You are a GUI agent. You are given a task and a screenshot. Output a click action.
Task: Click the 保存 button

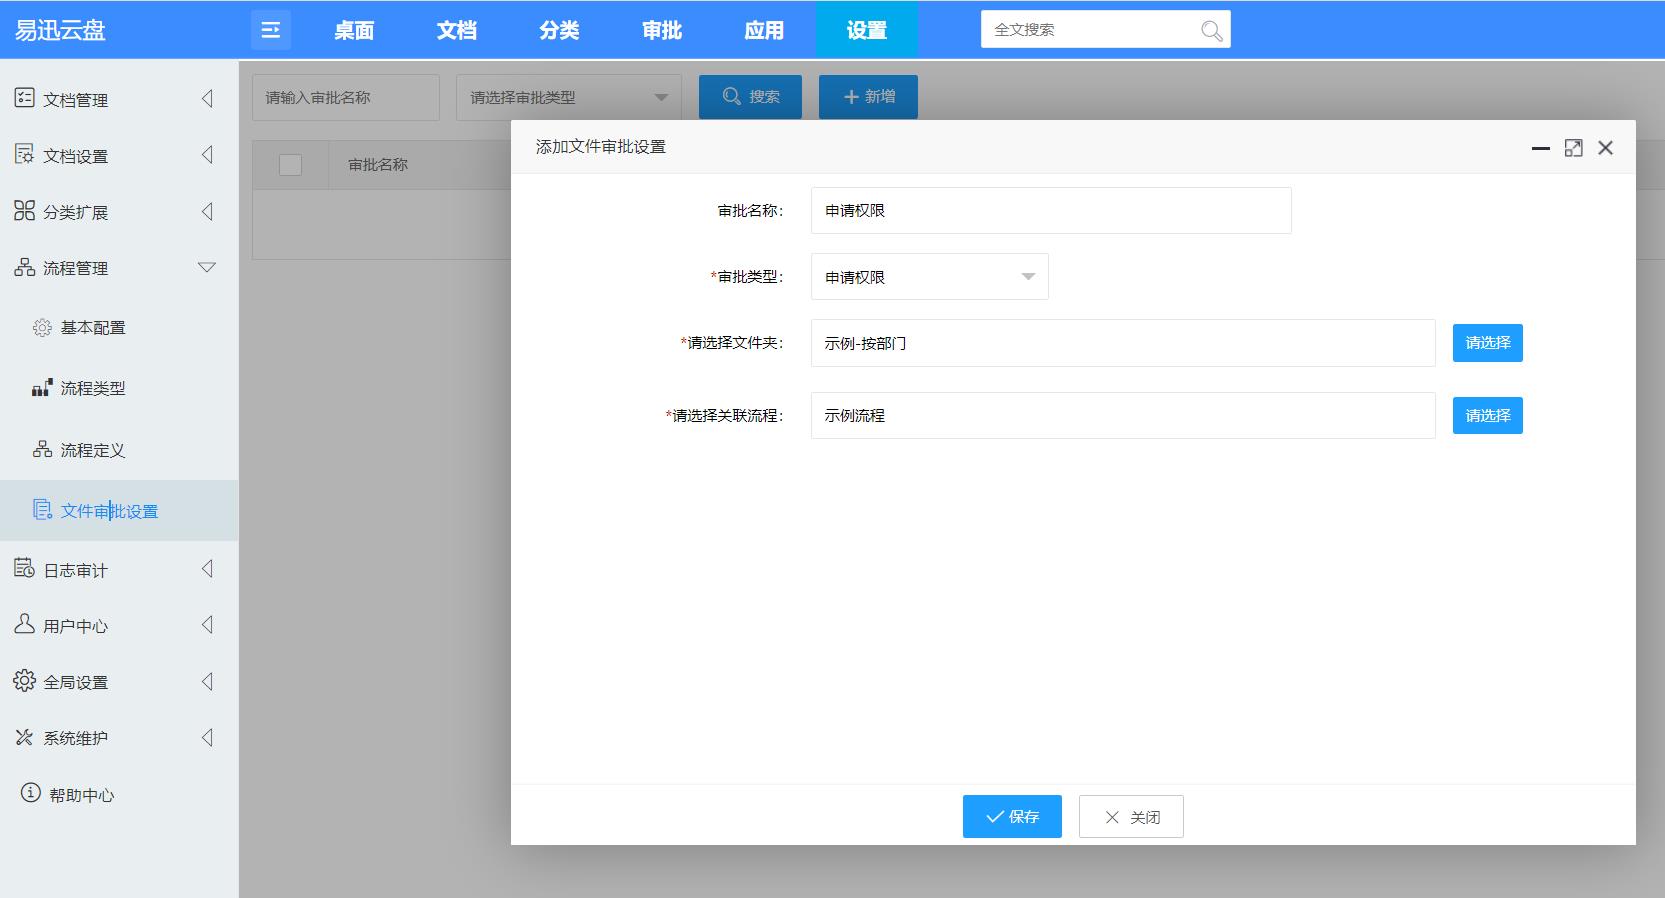click(x=1012, y=817)
